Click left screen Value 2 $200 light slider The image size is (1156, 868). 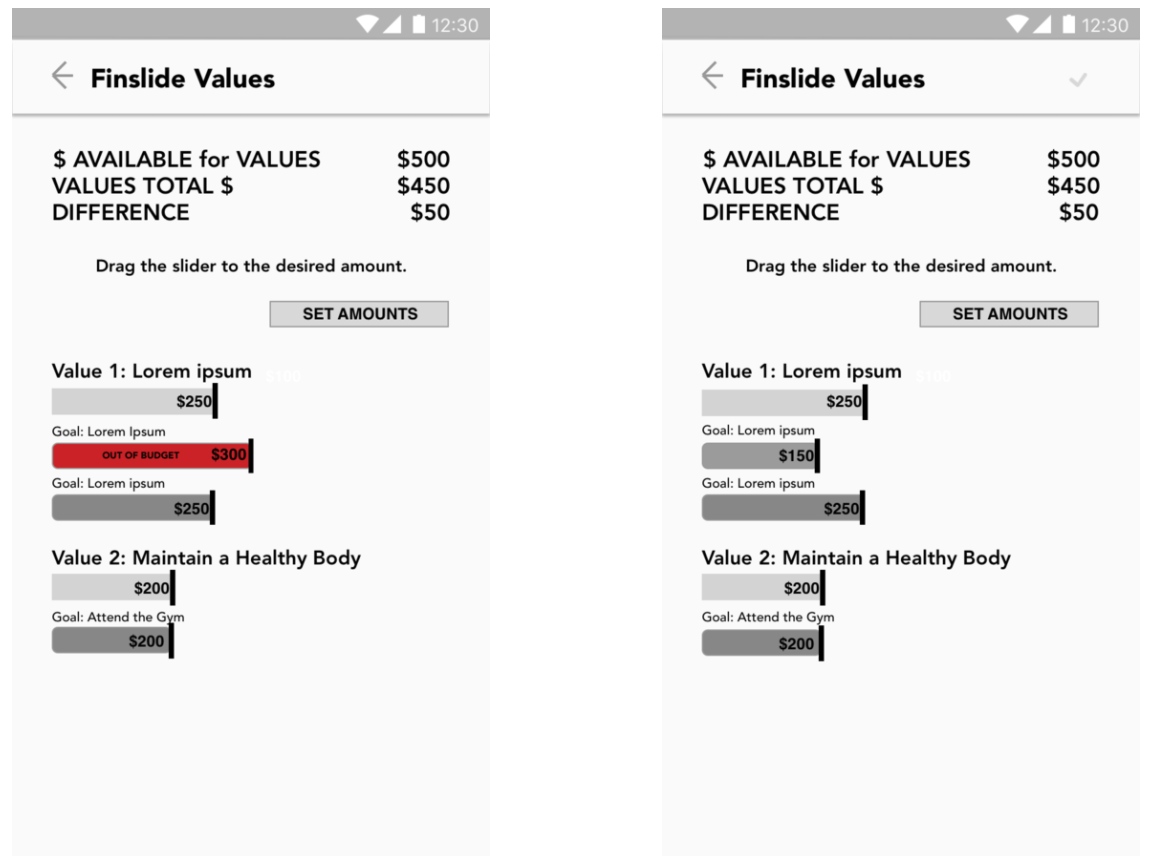tap(114, 588)
